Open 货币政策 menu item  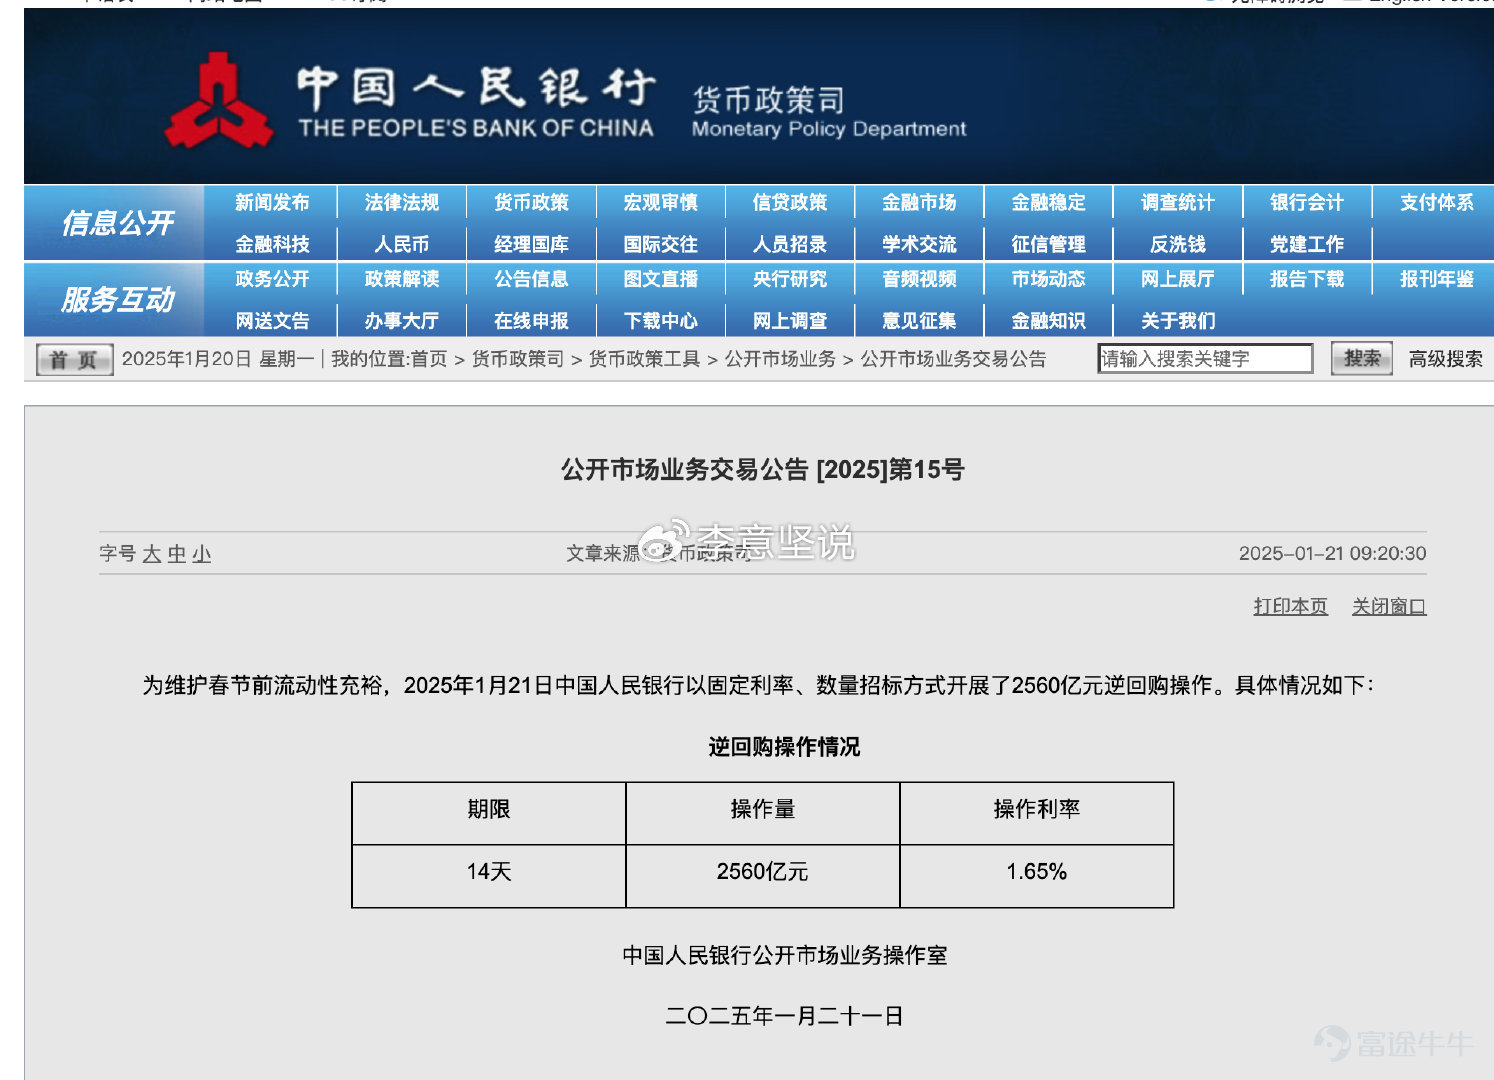click(x=531, y=203)
